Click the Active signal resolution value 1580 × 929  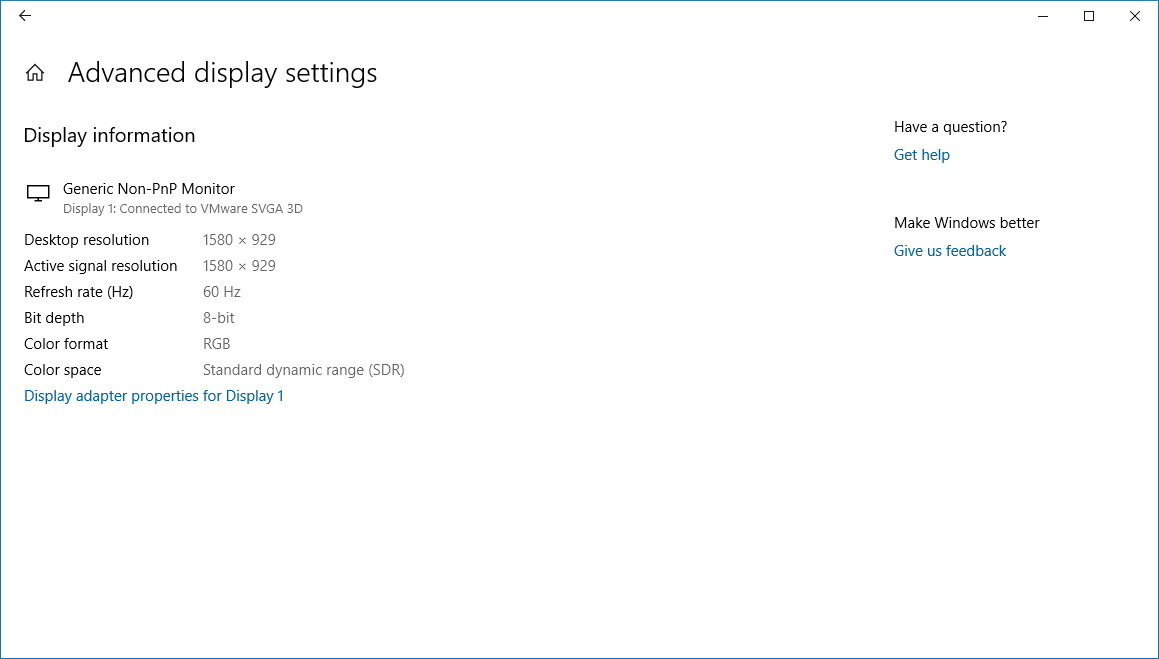(239, 266)
